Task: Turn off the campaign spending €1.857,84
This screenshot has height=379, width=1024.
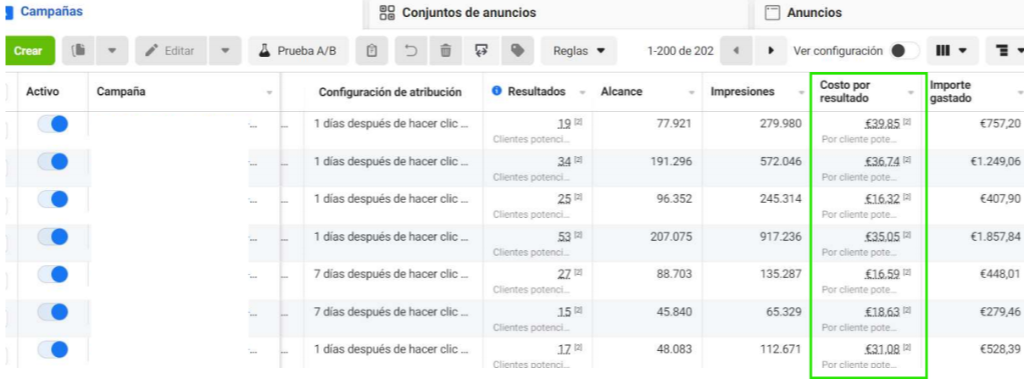Action: click(x=53, y=237)
